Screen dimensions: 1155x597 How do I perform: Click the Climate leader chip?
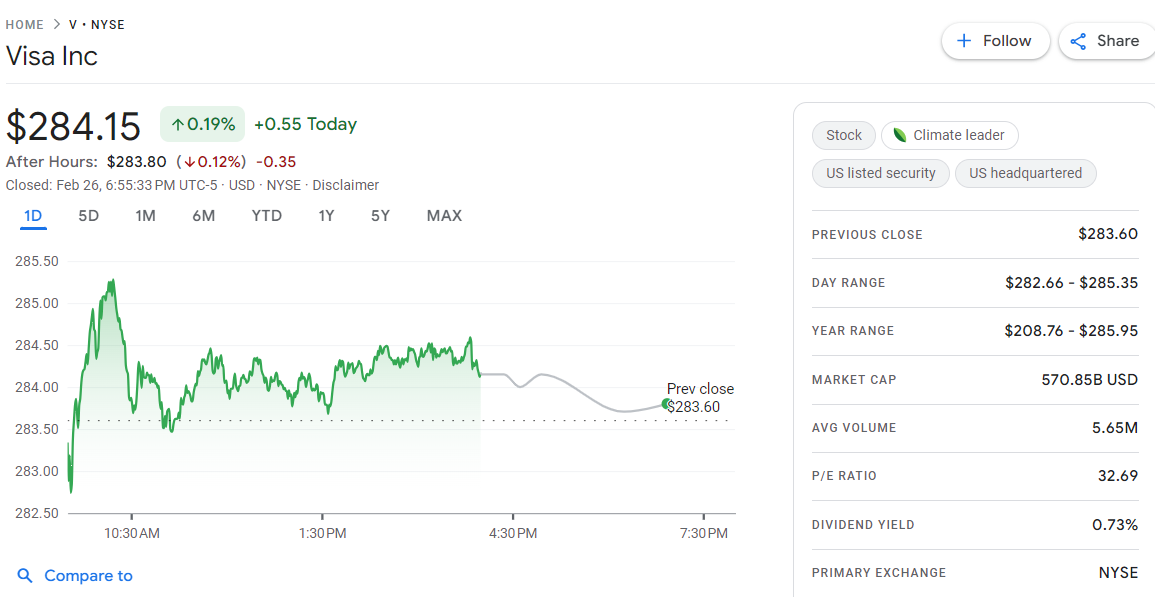tap(949, 136)
